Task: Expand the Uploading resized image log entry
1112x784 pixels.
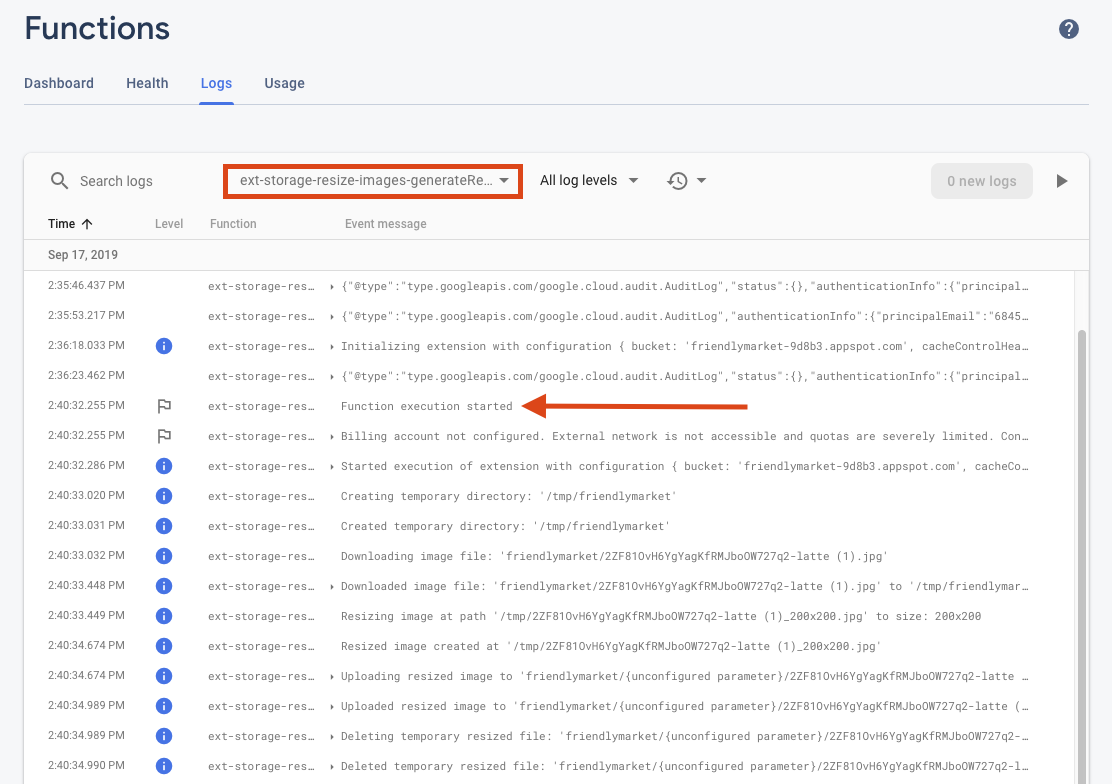Action: (x=332, y=677)
